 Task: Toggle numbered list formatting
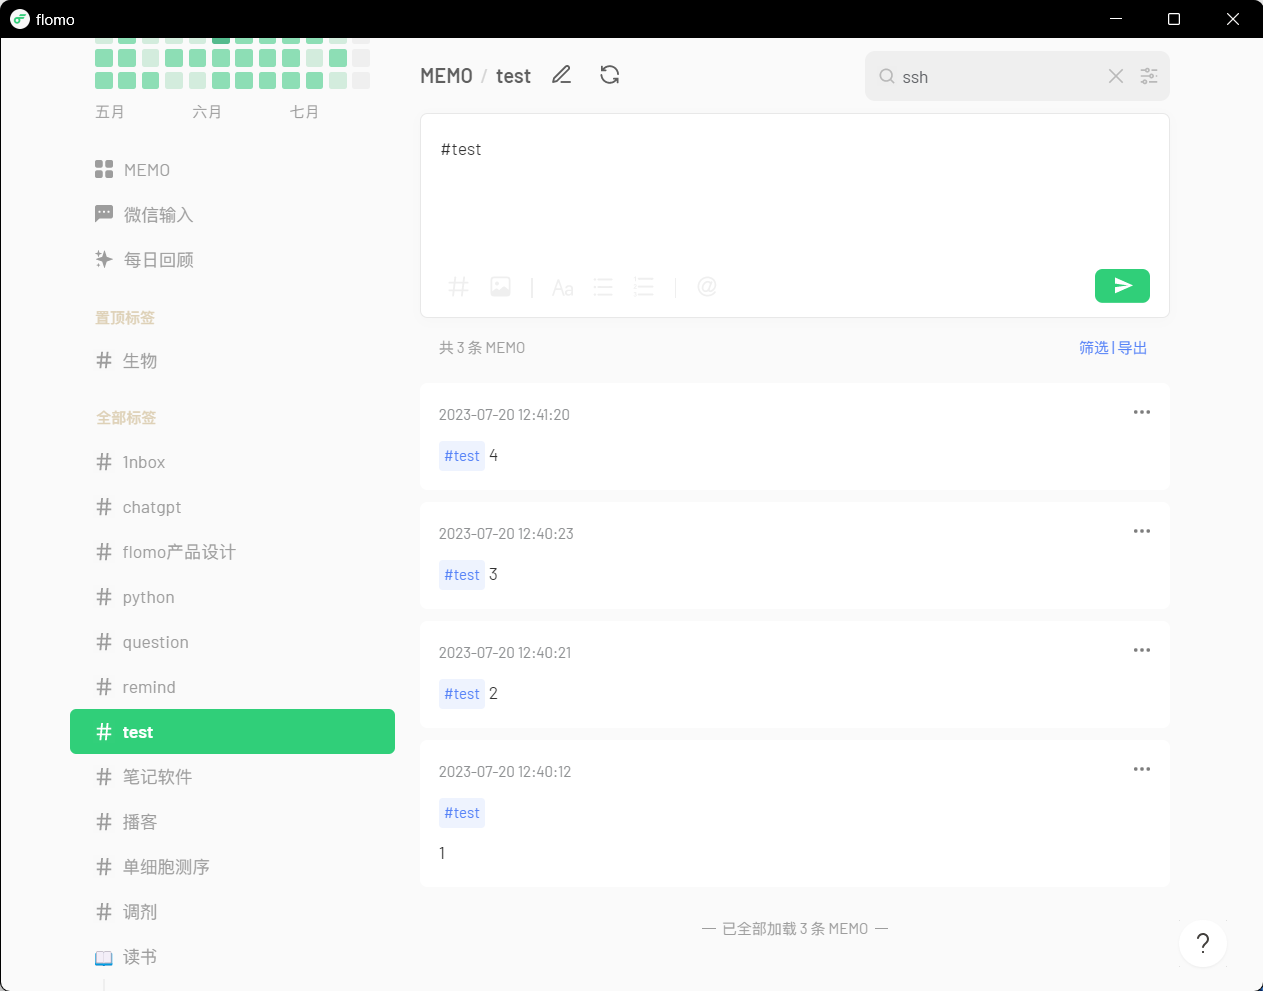point(644,288)
